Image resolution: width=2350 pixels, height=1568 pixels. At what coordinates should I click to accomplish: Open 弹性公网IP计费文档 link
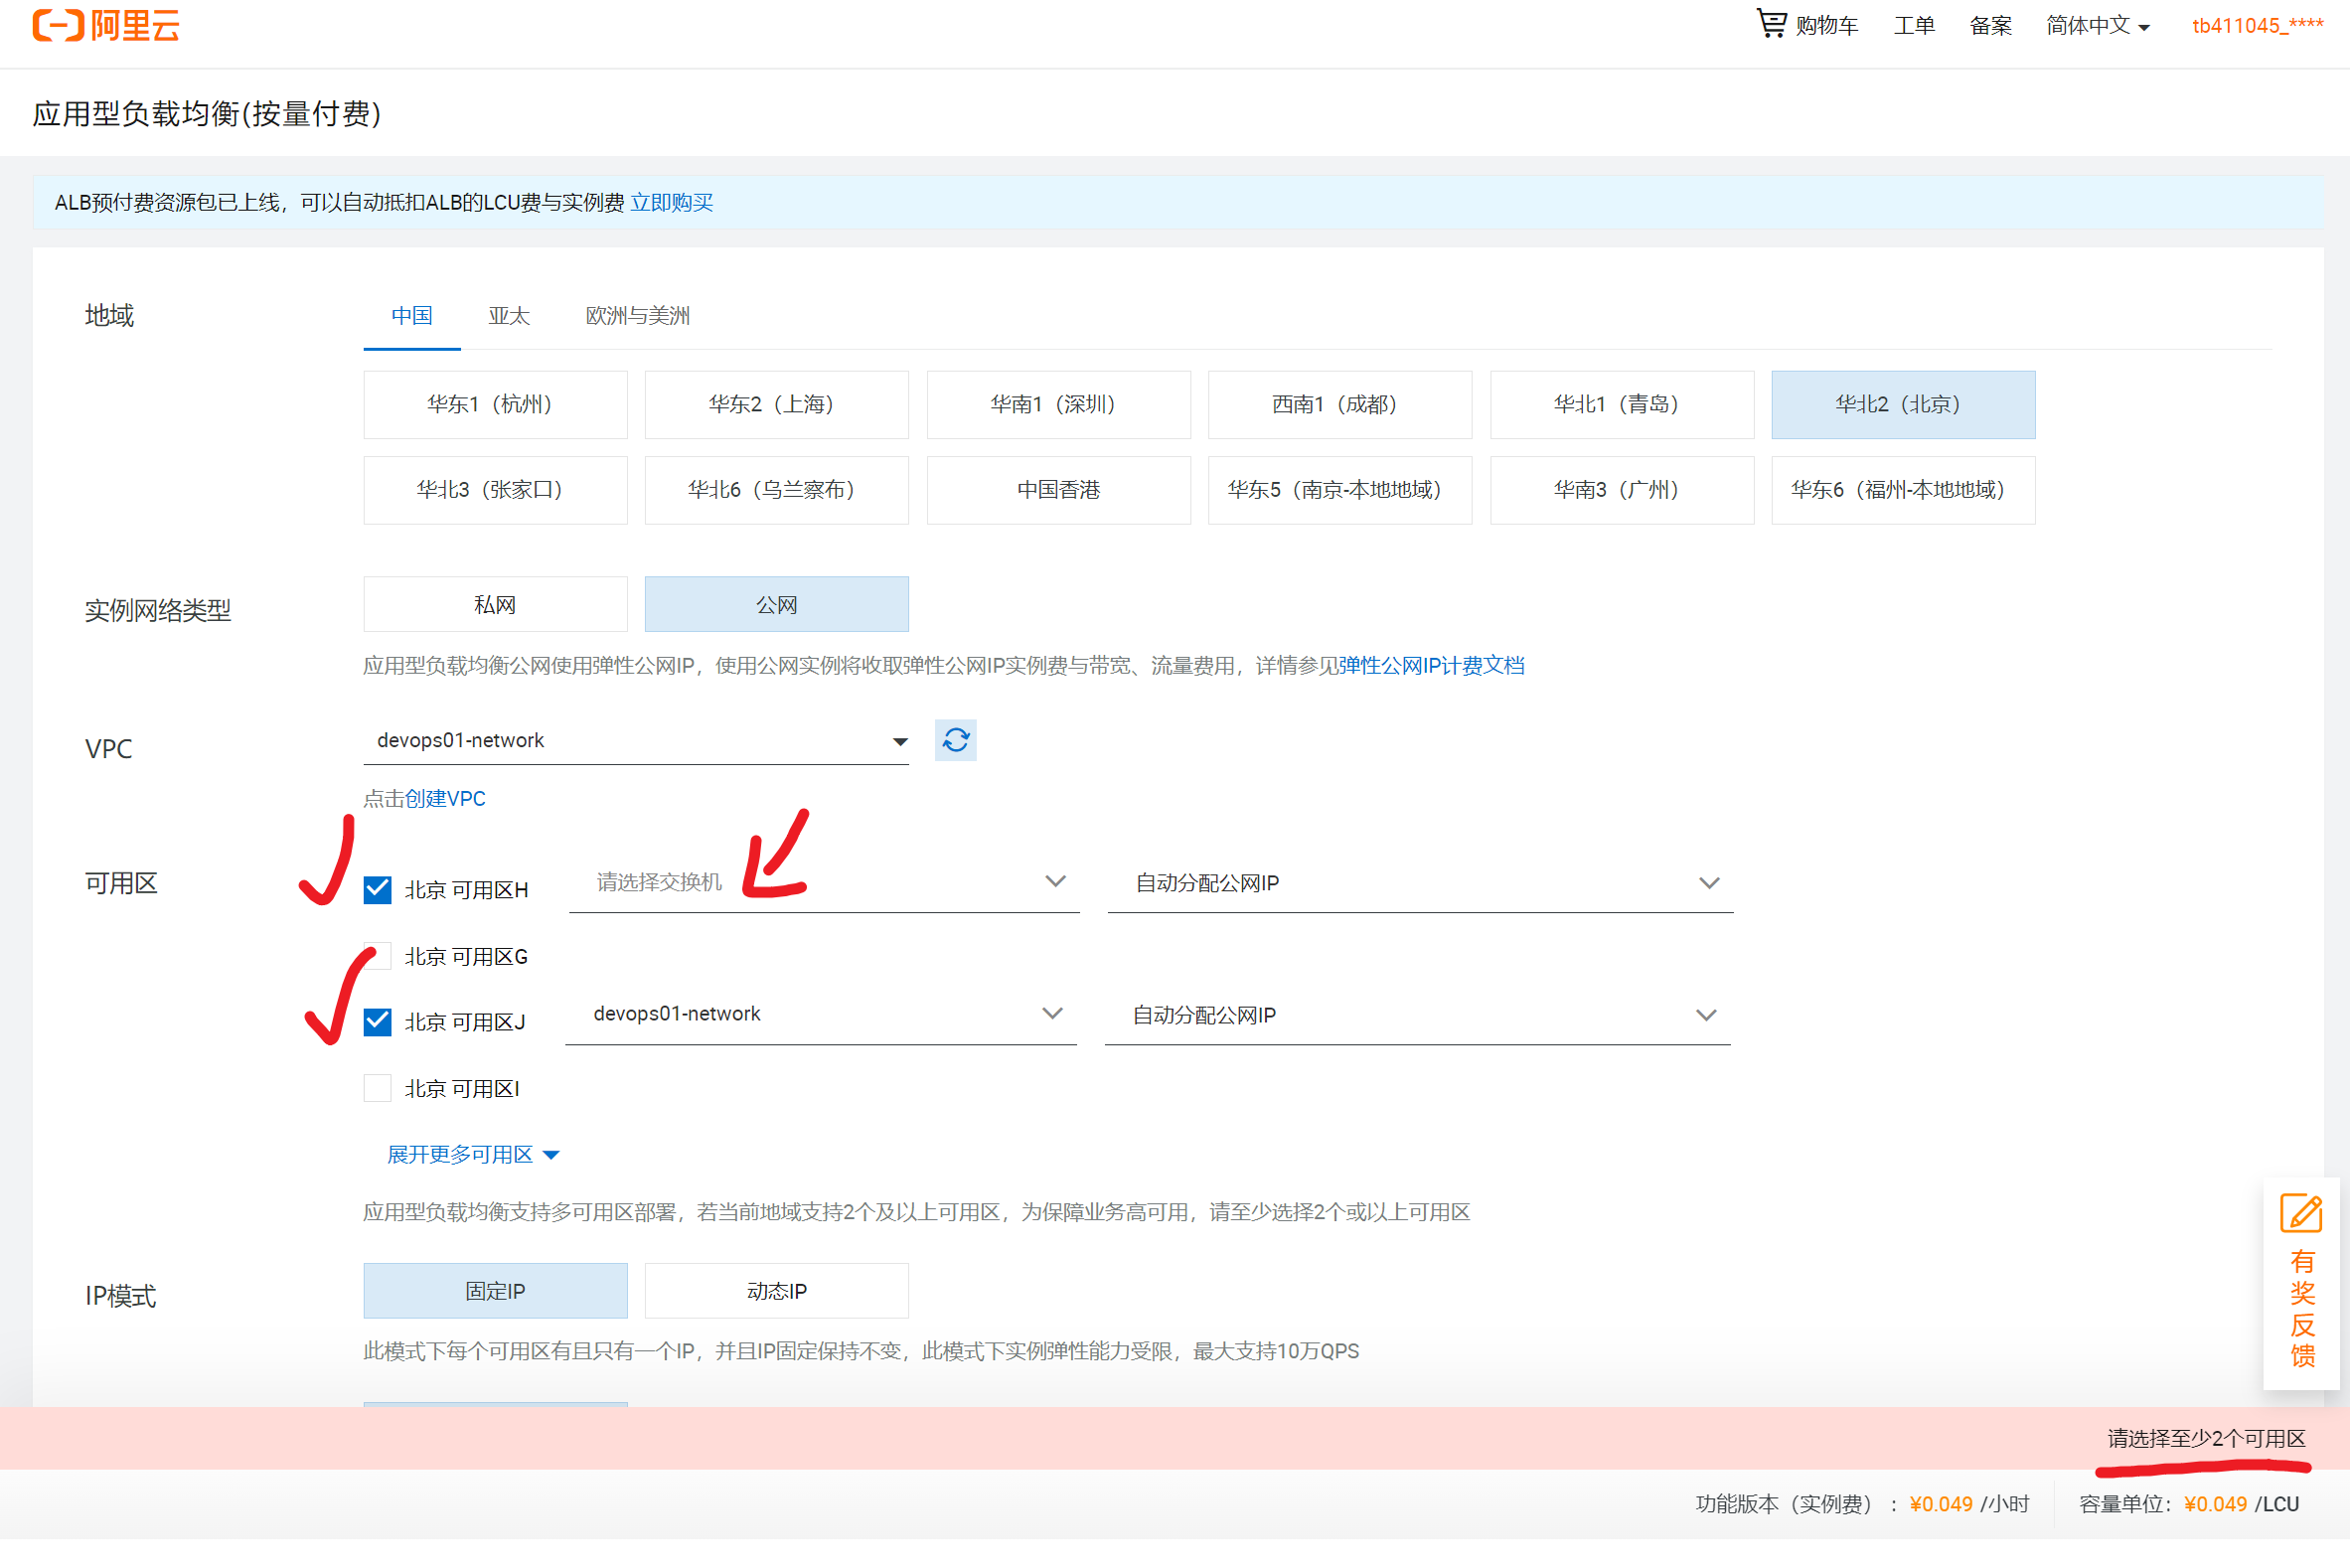coord(1431,666)
